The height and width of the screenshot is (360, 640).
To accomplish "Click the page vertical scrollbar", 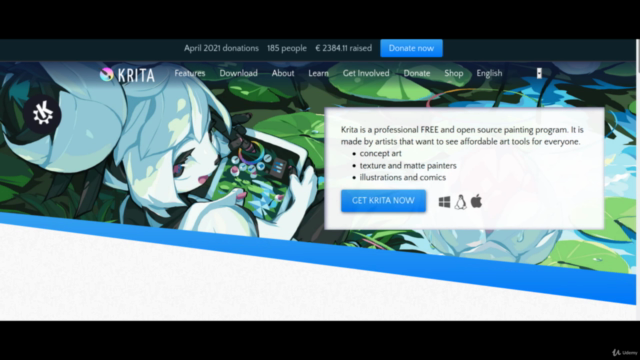I will tap(638, 180).
